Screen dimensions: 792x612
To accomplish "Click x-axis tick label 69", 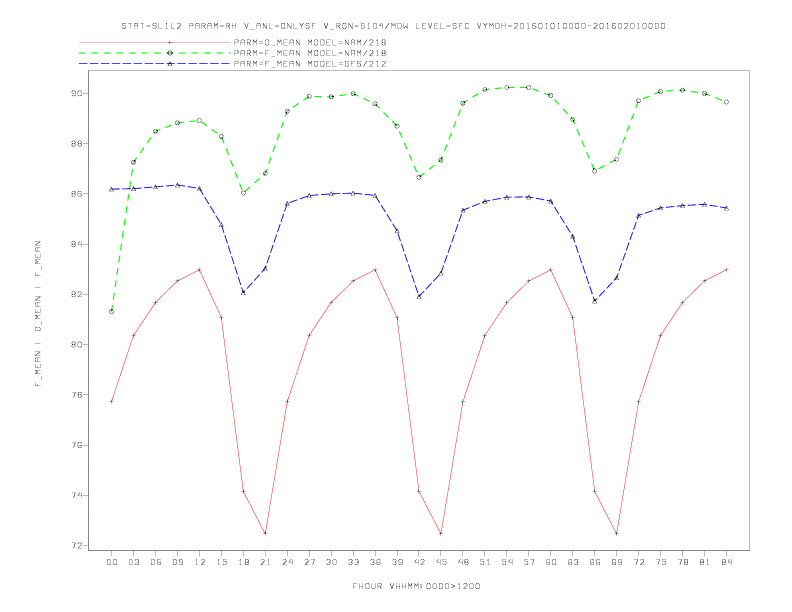I will click(617, 562).
